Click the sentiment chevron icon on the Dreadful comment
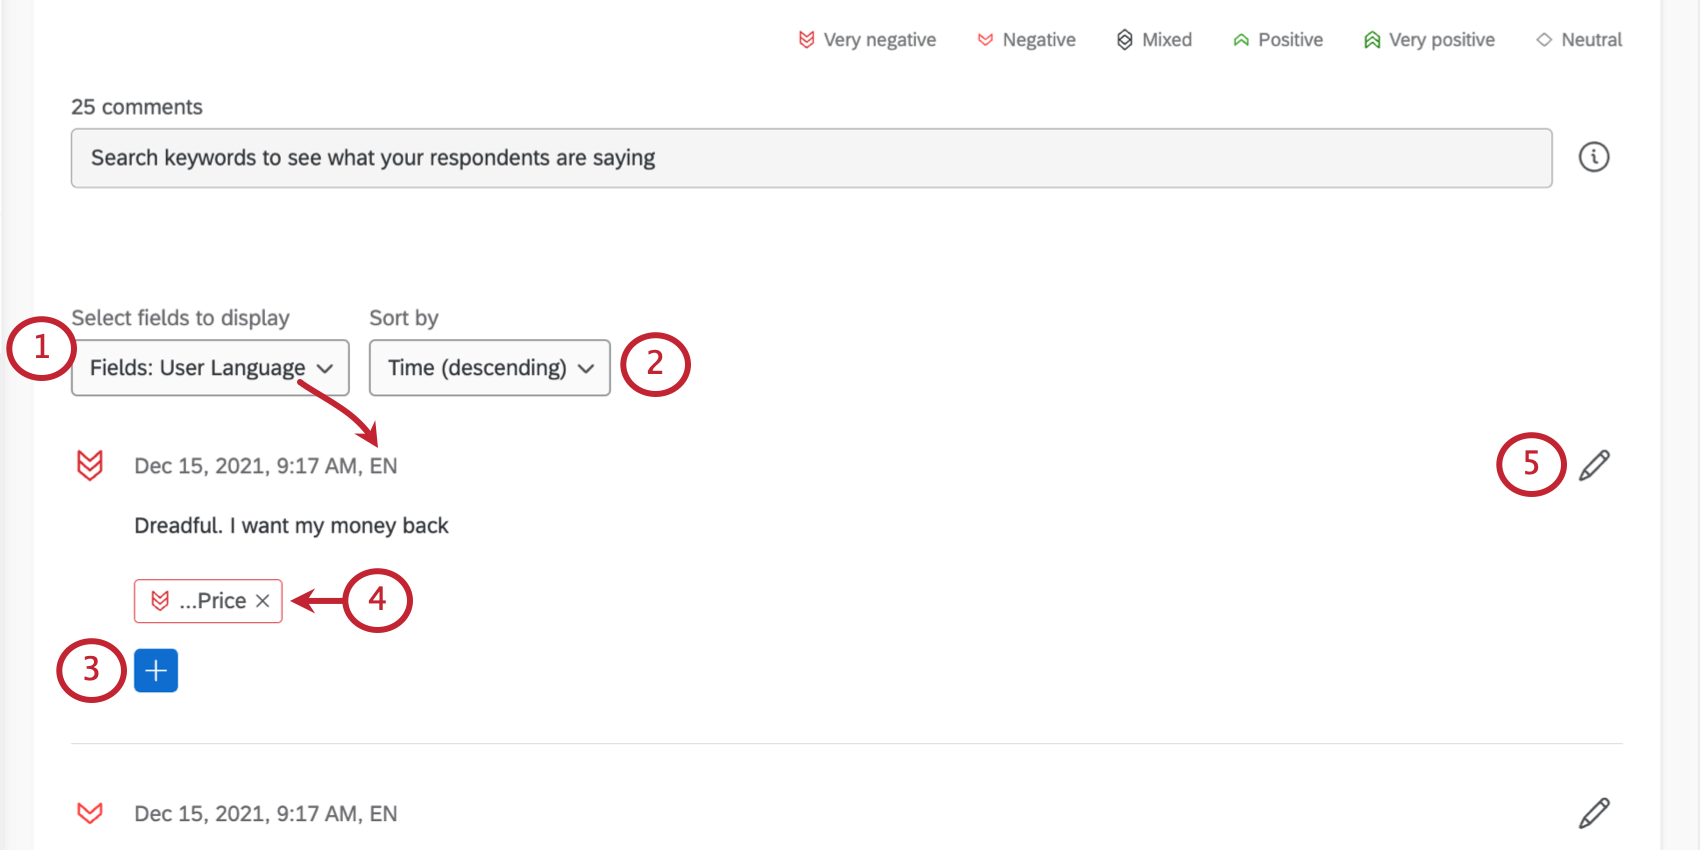 (89, 466)
